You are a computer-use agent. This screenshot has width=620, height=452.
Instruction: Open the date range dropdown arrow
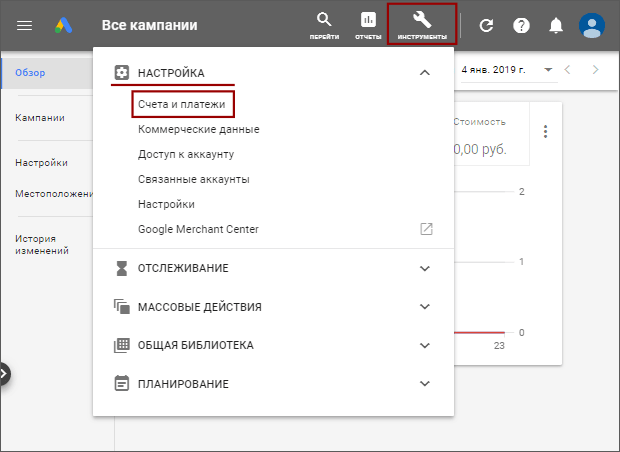548,70
